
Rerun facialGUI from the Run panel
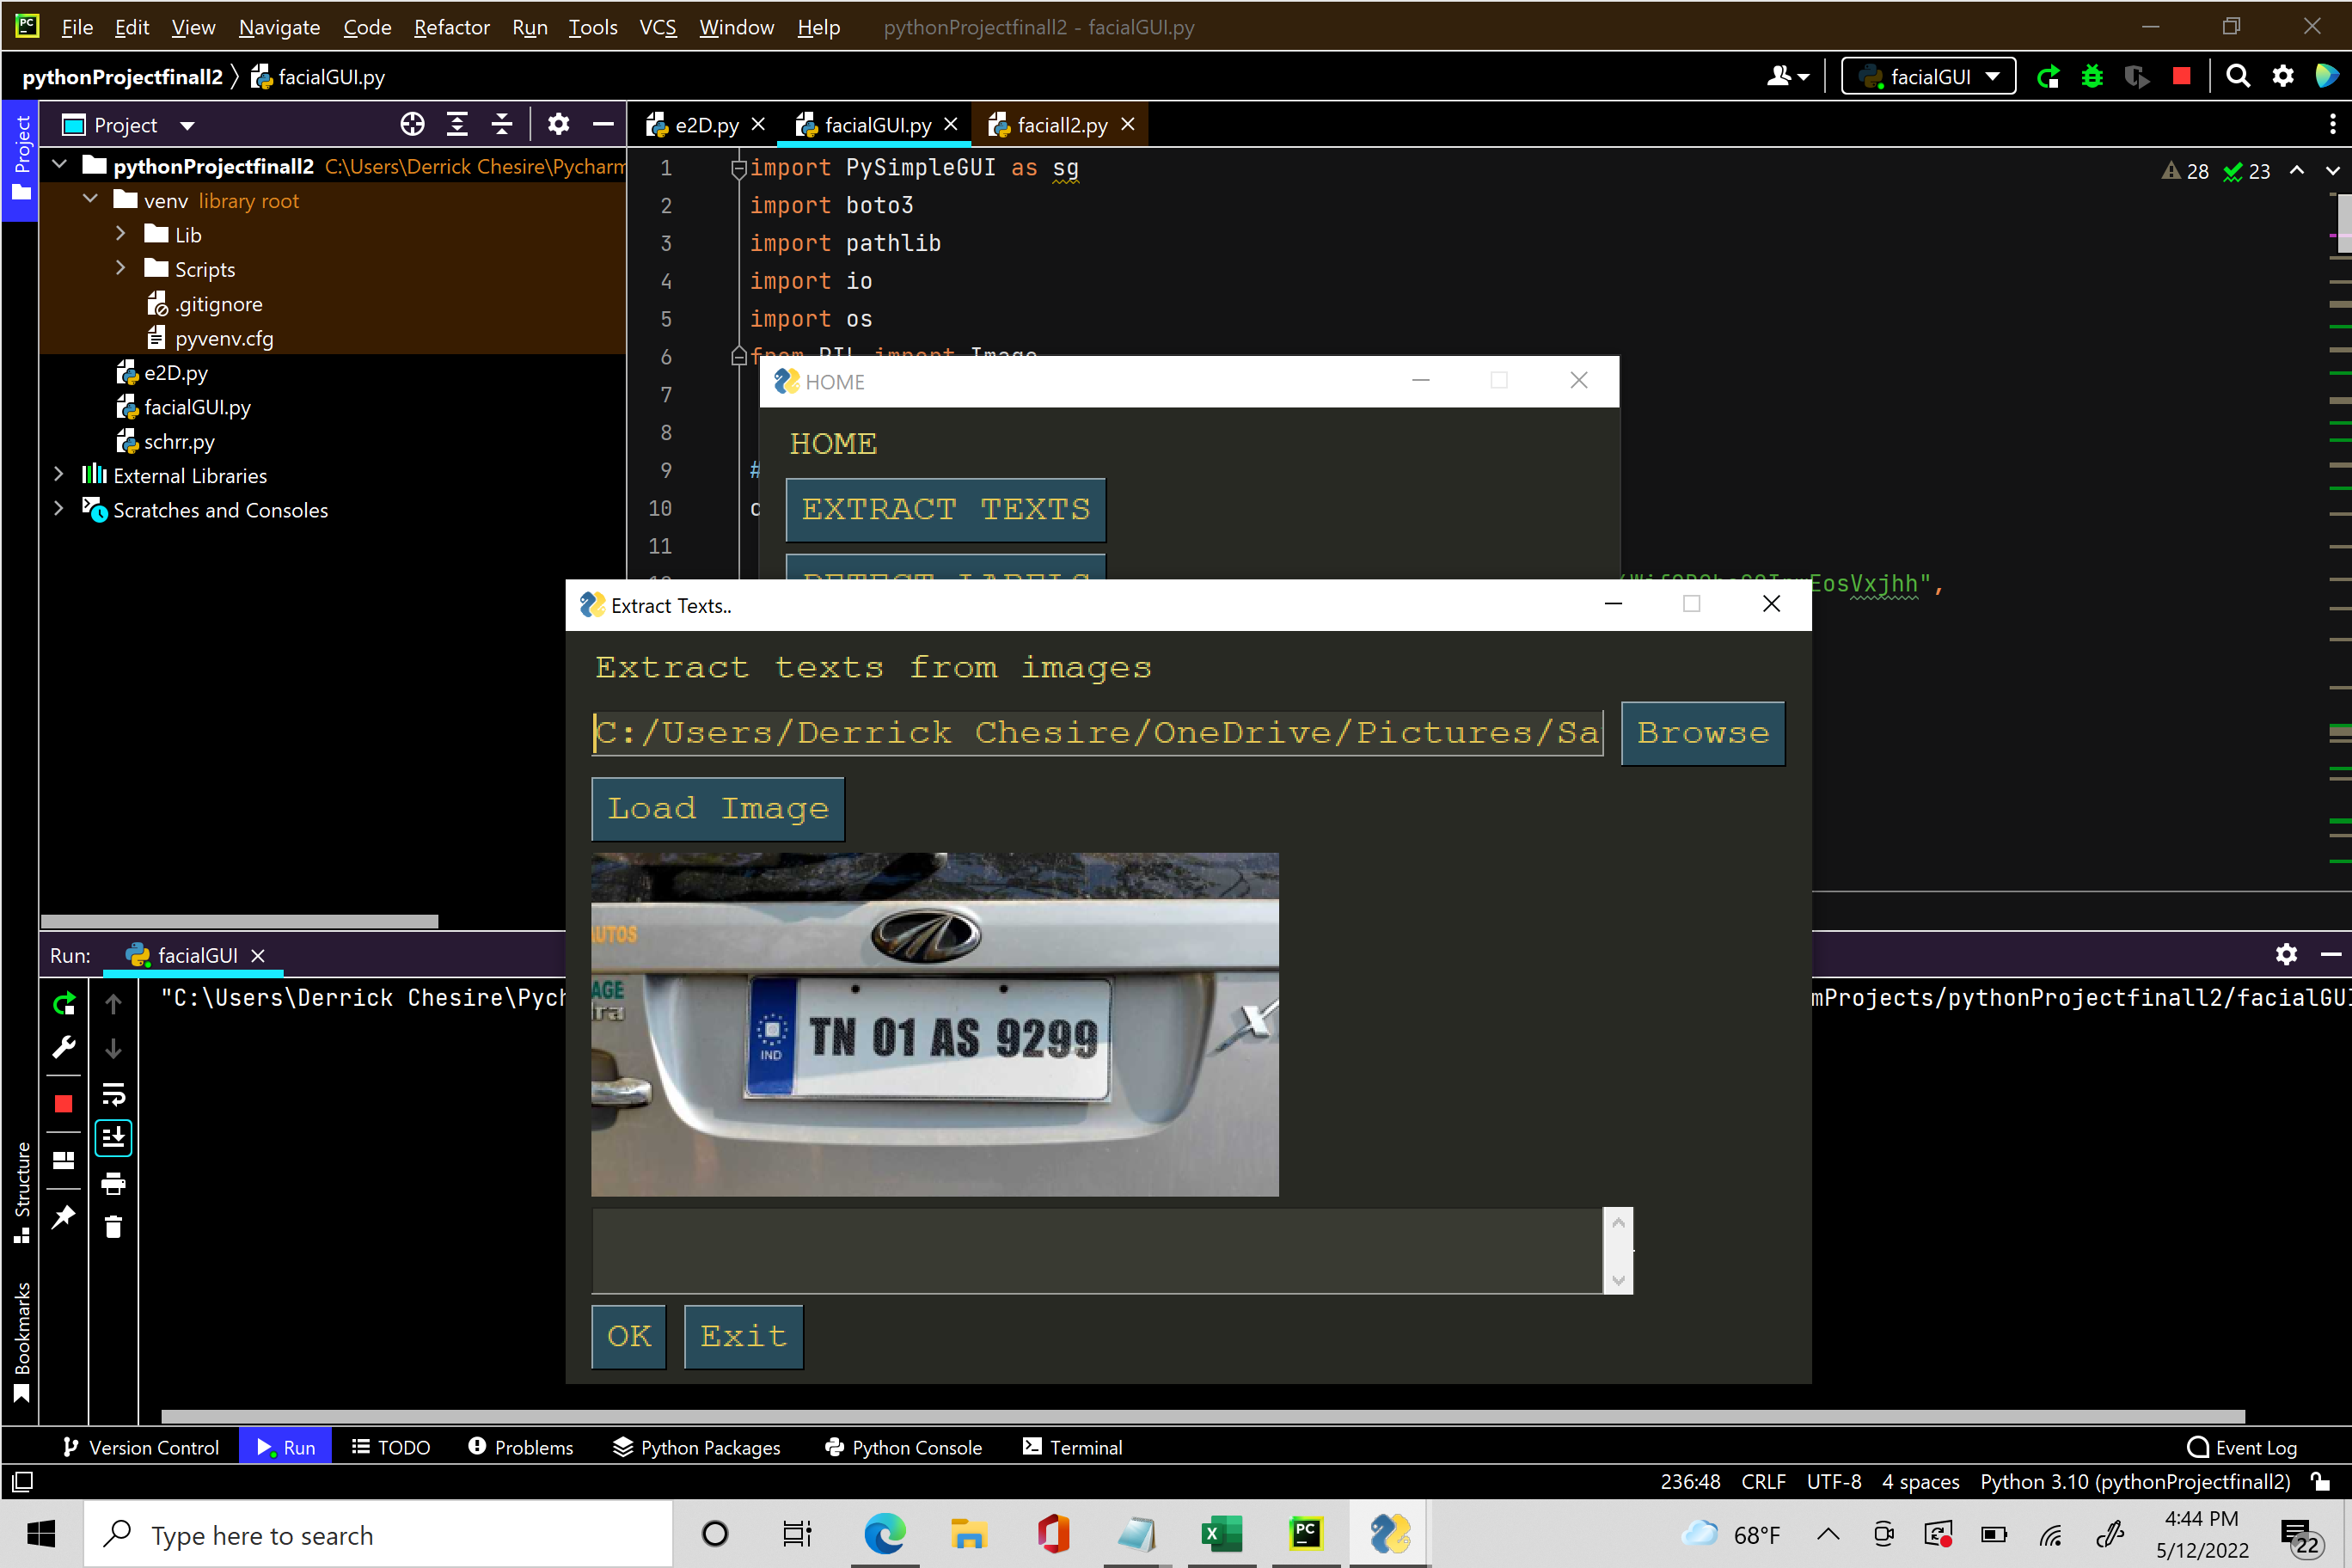[x=64, y=1004]
